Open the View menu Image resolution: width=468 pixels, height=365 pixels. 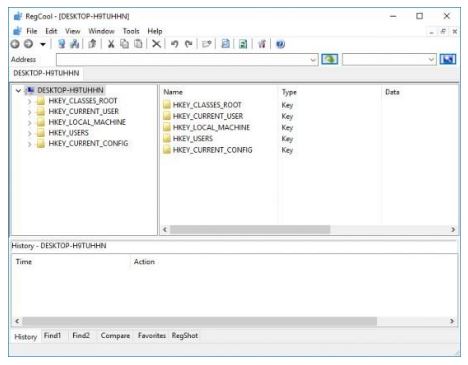tap(73, 31)
